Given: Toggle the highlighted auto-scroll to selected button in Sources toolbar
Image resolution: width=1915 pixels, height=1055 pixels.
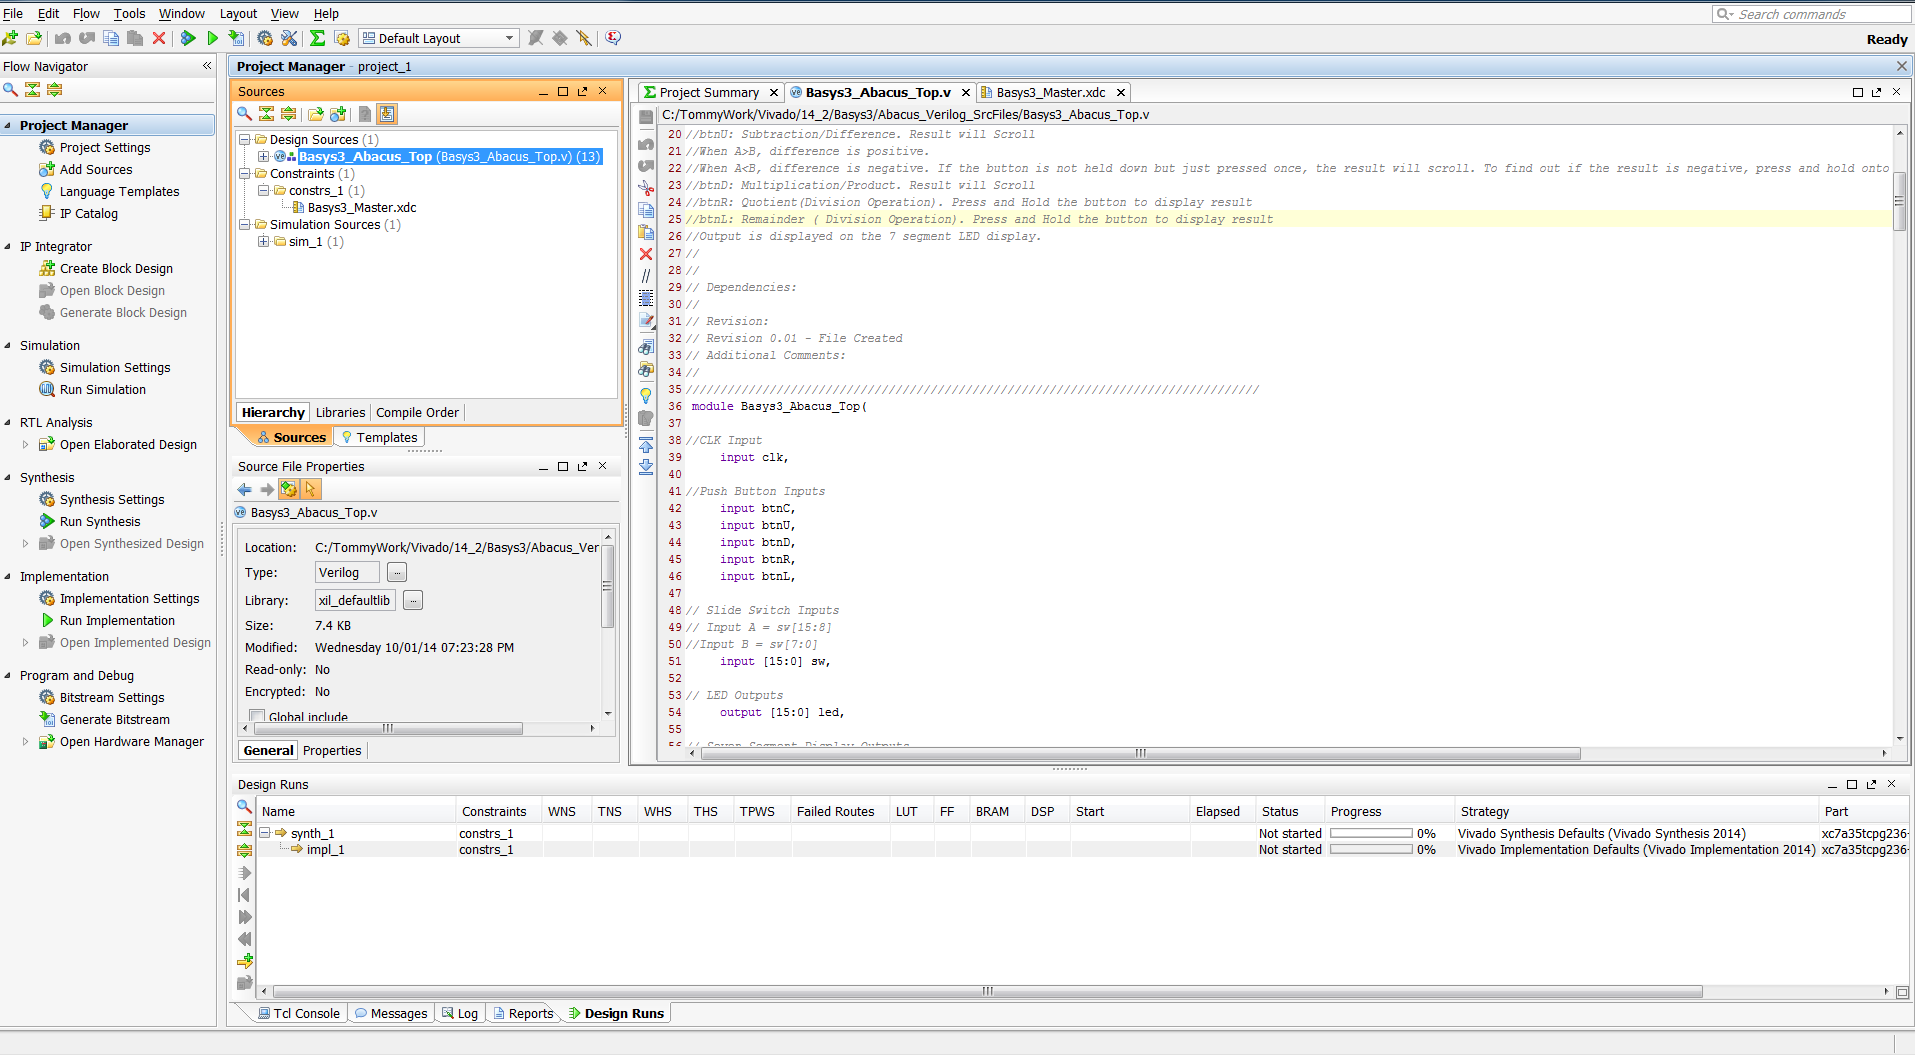Looking at the screenshot, I should coord(387,114).
